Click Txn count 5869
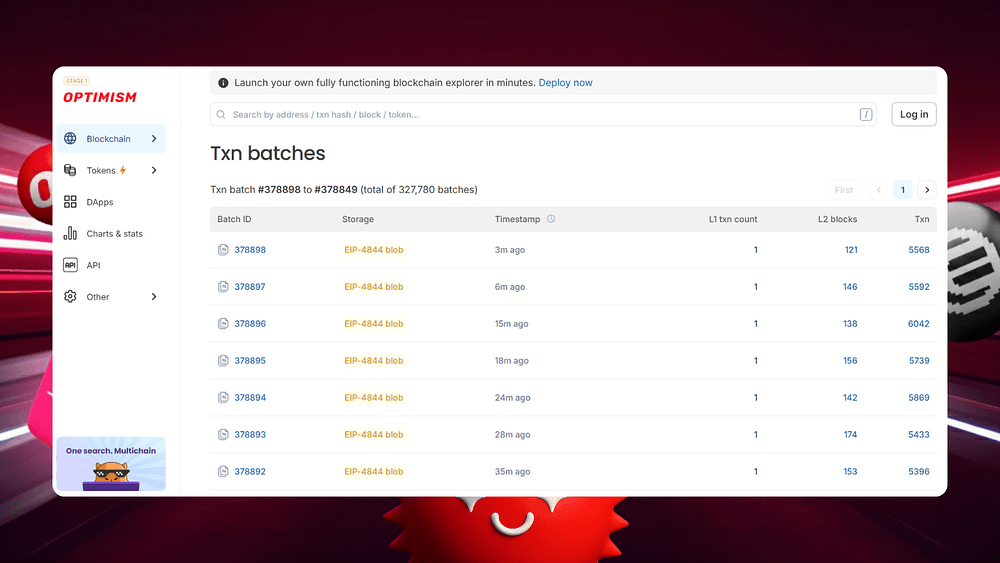 (919, 398)
